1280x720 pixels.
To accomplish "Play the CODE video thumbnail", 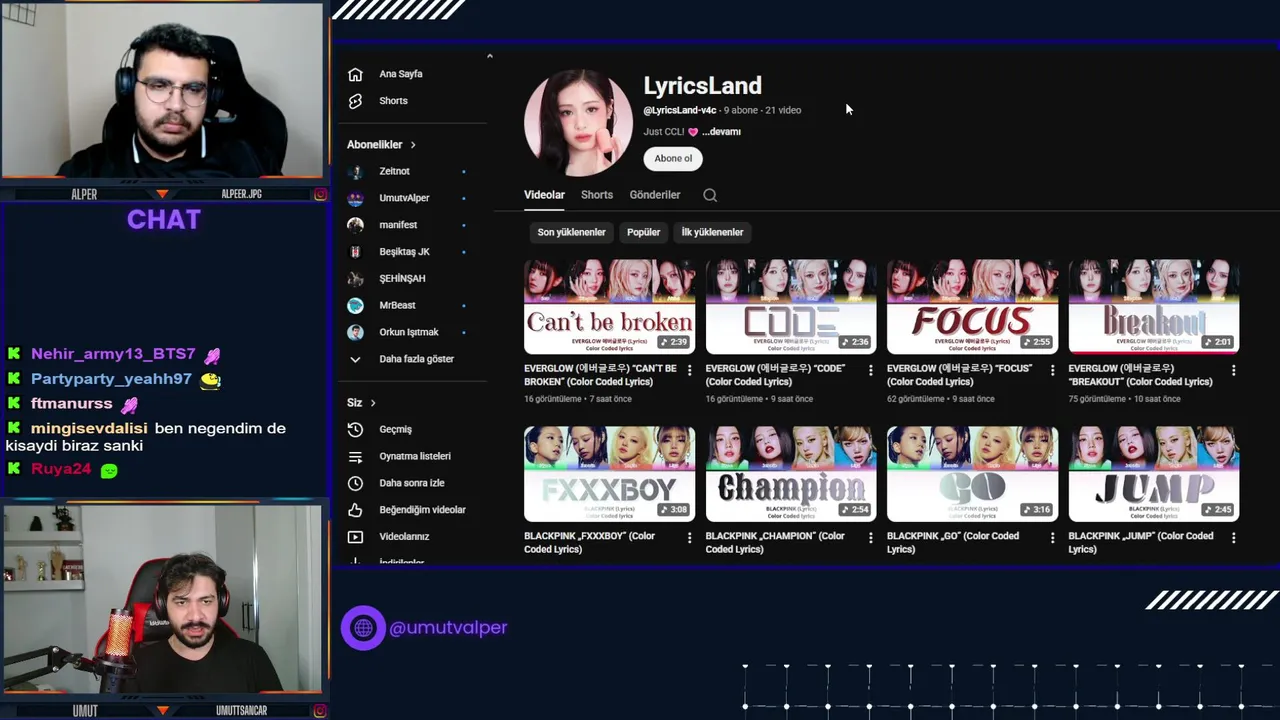I will pyautogui.click(x=791, y=307).
